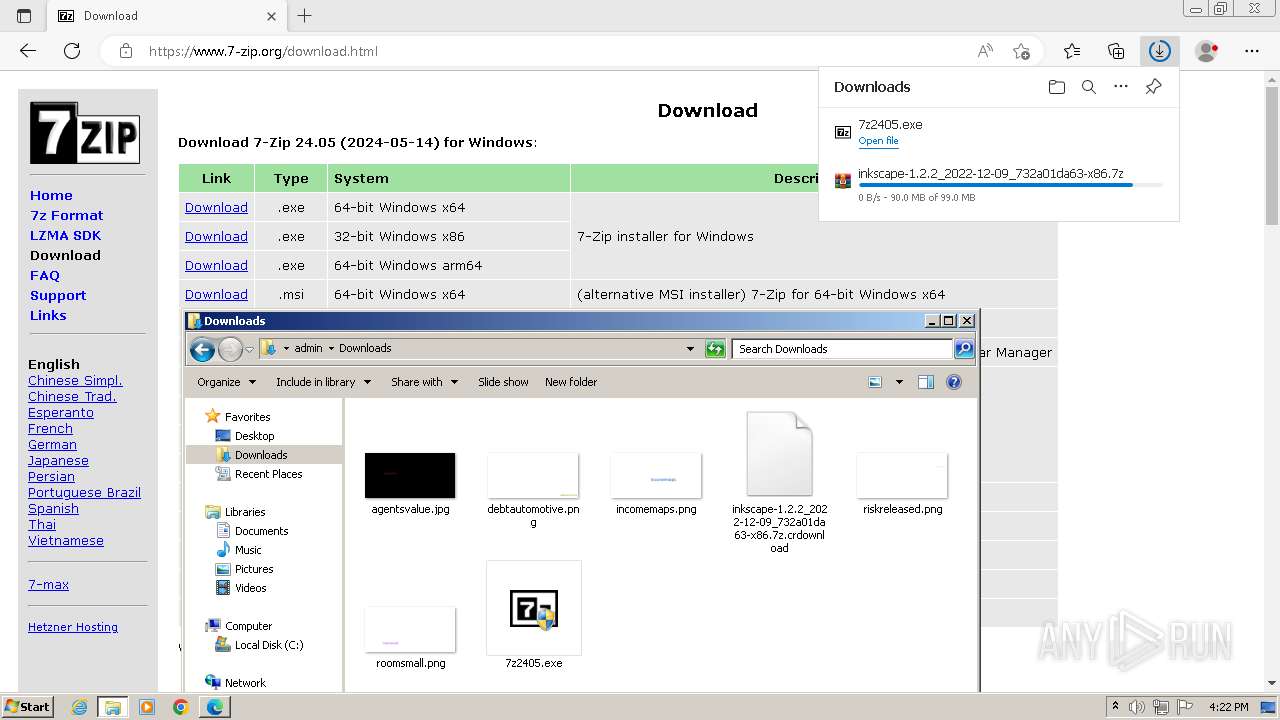This screenshot has height=720, width=1280.
Task: Select Network in navigation pane
Action: 245,683
